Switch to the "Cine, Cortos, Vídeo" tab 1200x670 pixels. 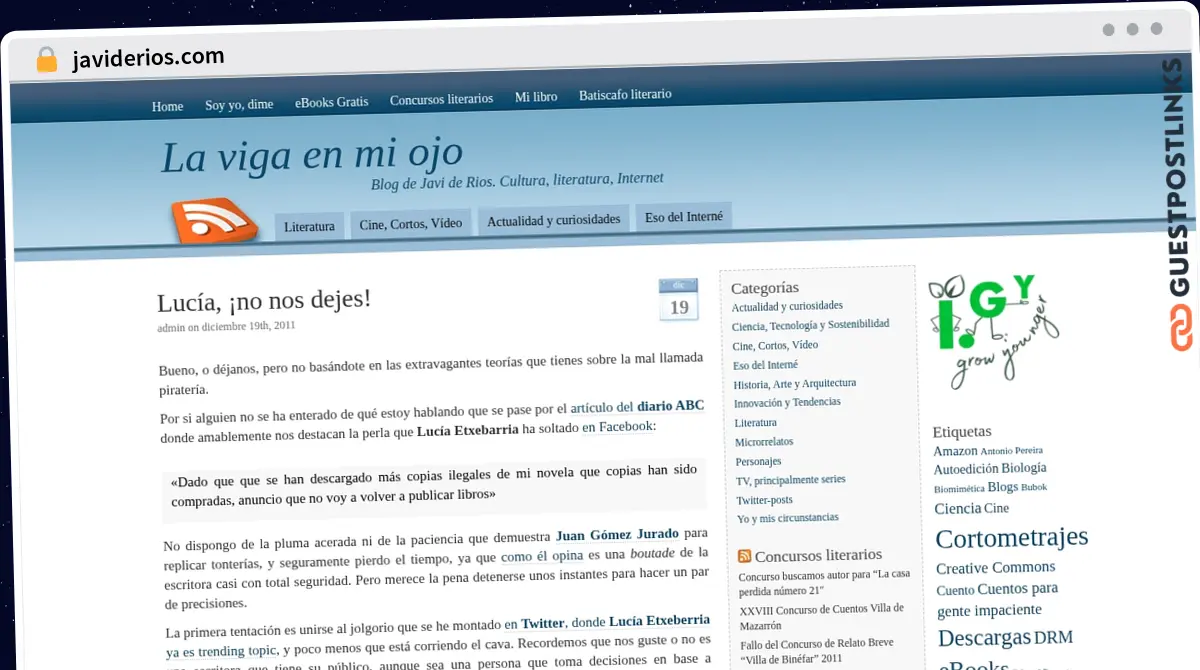(x=410, y=222)
